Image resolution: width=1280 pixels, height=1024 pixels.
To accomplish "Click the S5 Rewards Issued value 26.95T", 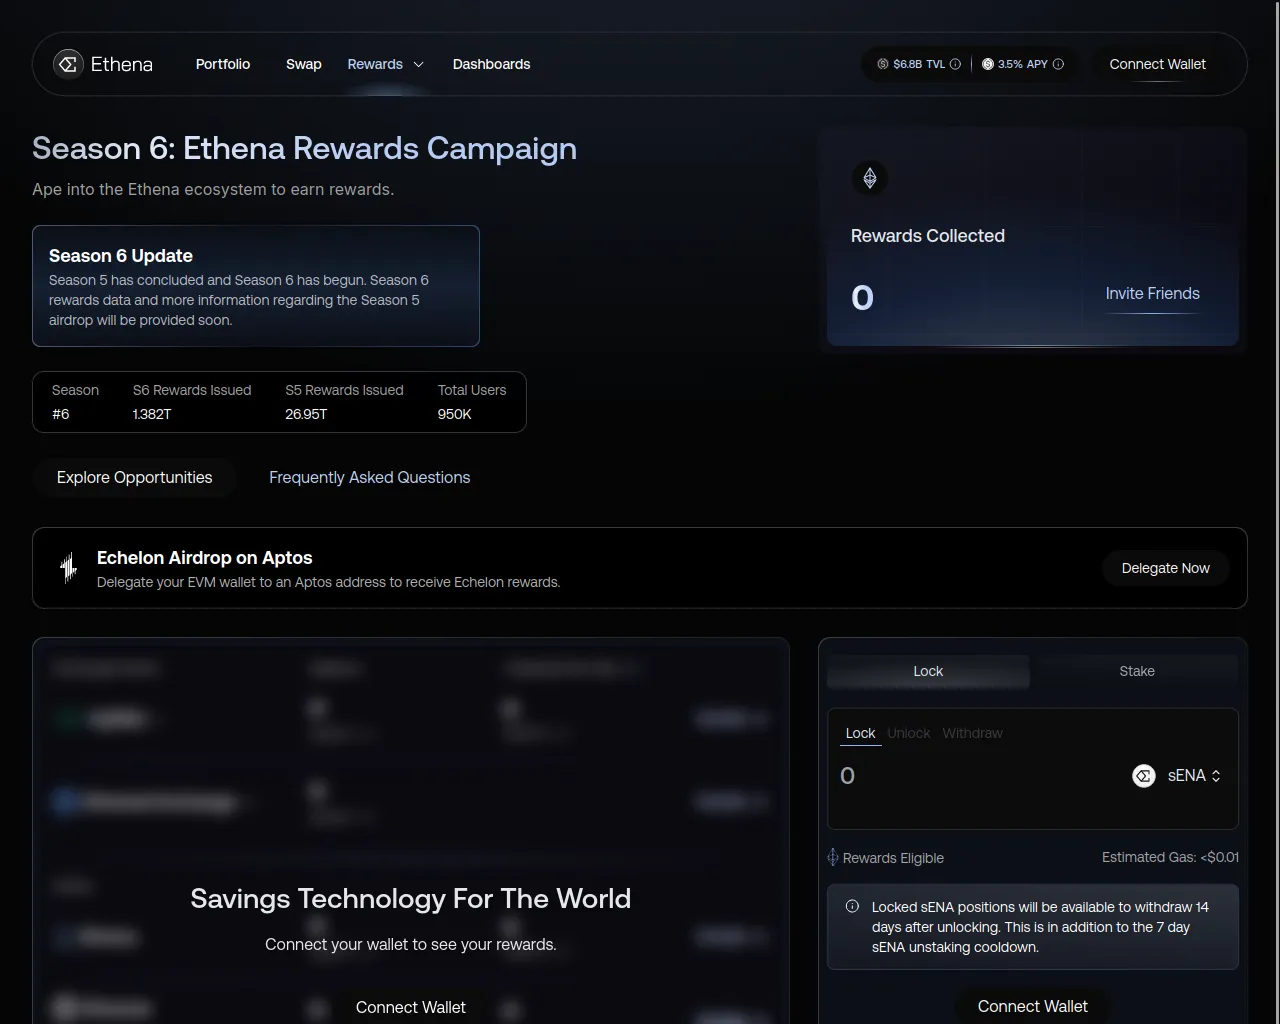I will pyautogui.click(x=306, y=414).
